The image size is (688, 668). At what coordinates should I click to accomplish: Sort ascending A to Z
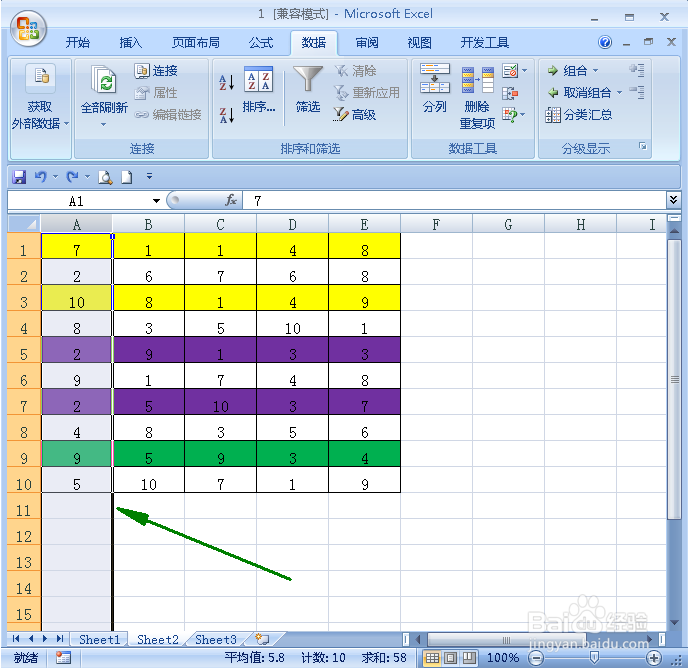click(226, 82)
